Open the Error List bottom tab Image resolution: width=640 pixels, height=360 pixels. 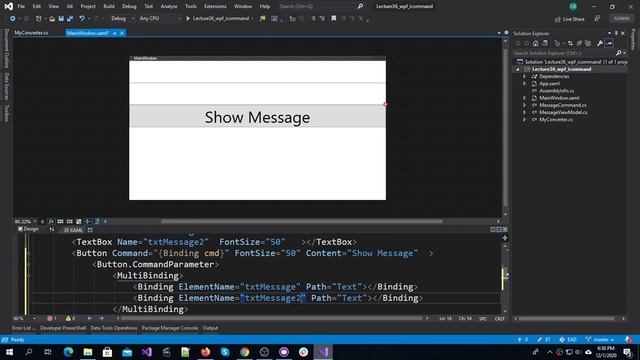pos(23,328)
